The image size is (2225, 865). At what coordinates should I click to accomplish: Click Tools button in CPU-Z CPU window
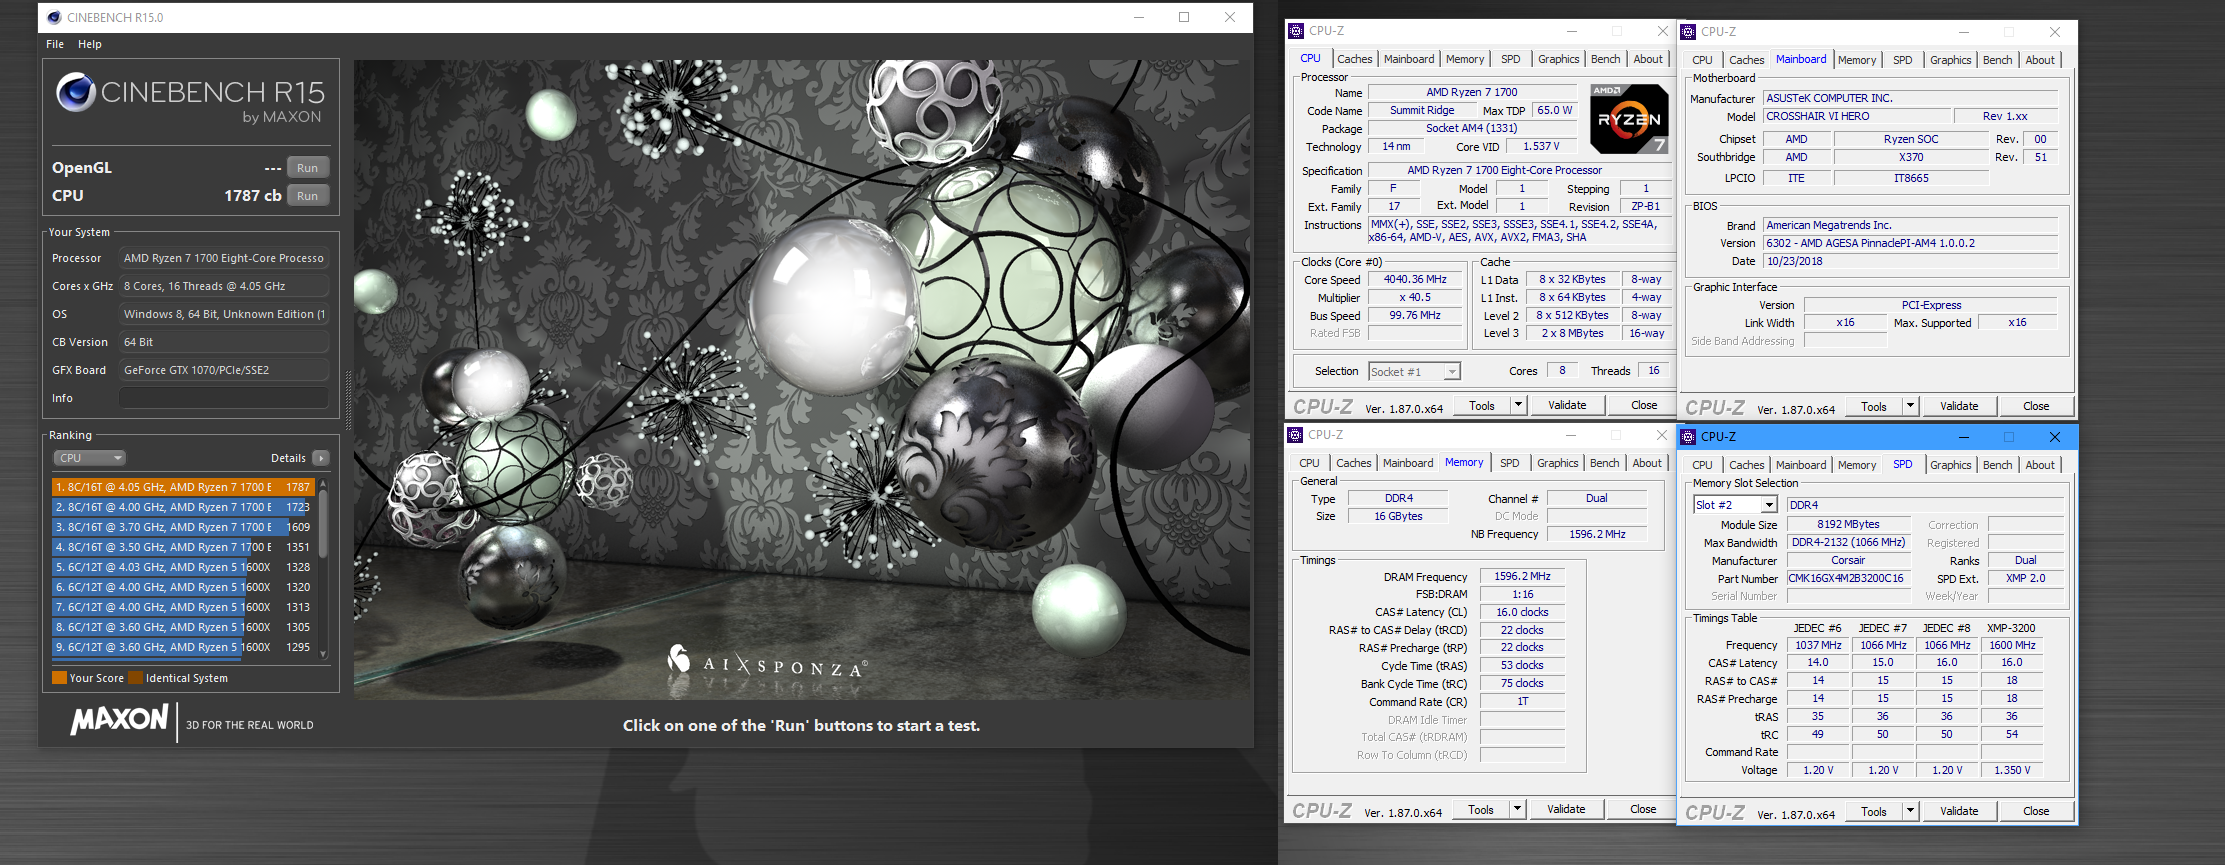tap(1482, 405)
